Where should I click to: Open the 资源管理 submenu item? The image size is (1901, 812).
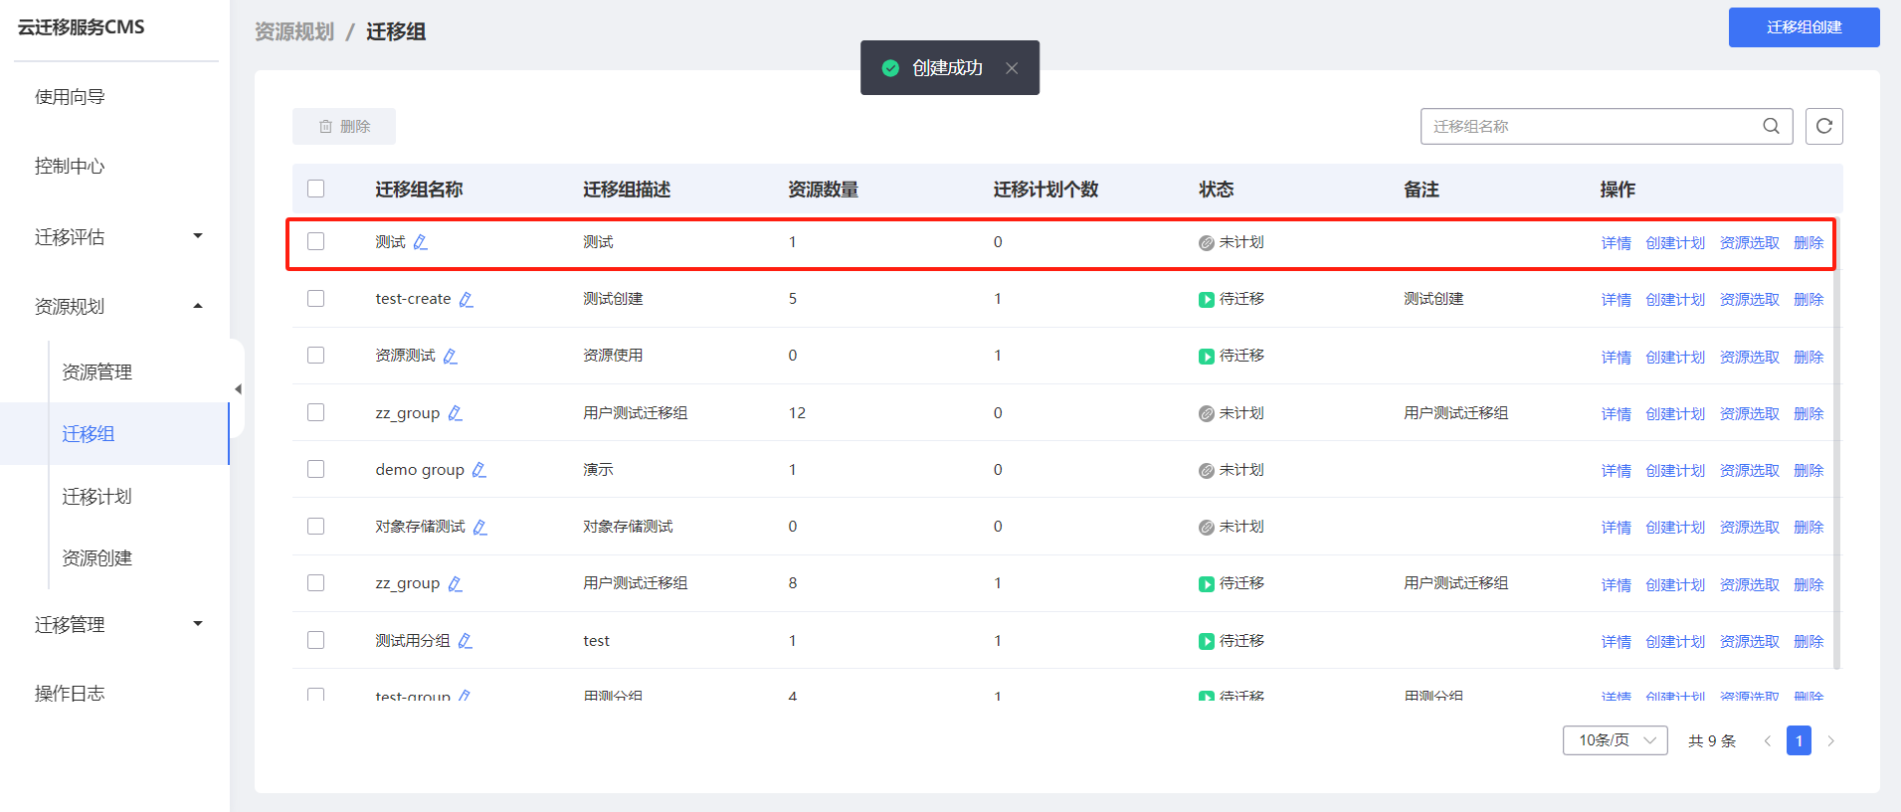click(97, 372)
